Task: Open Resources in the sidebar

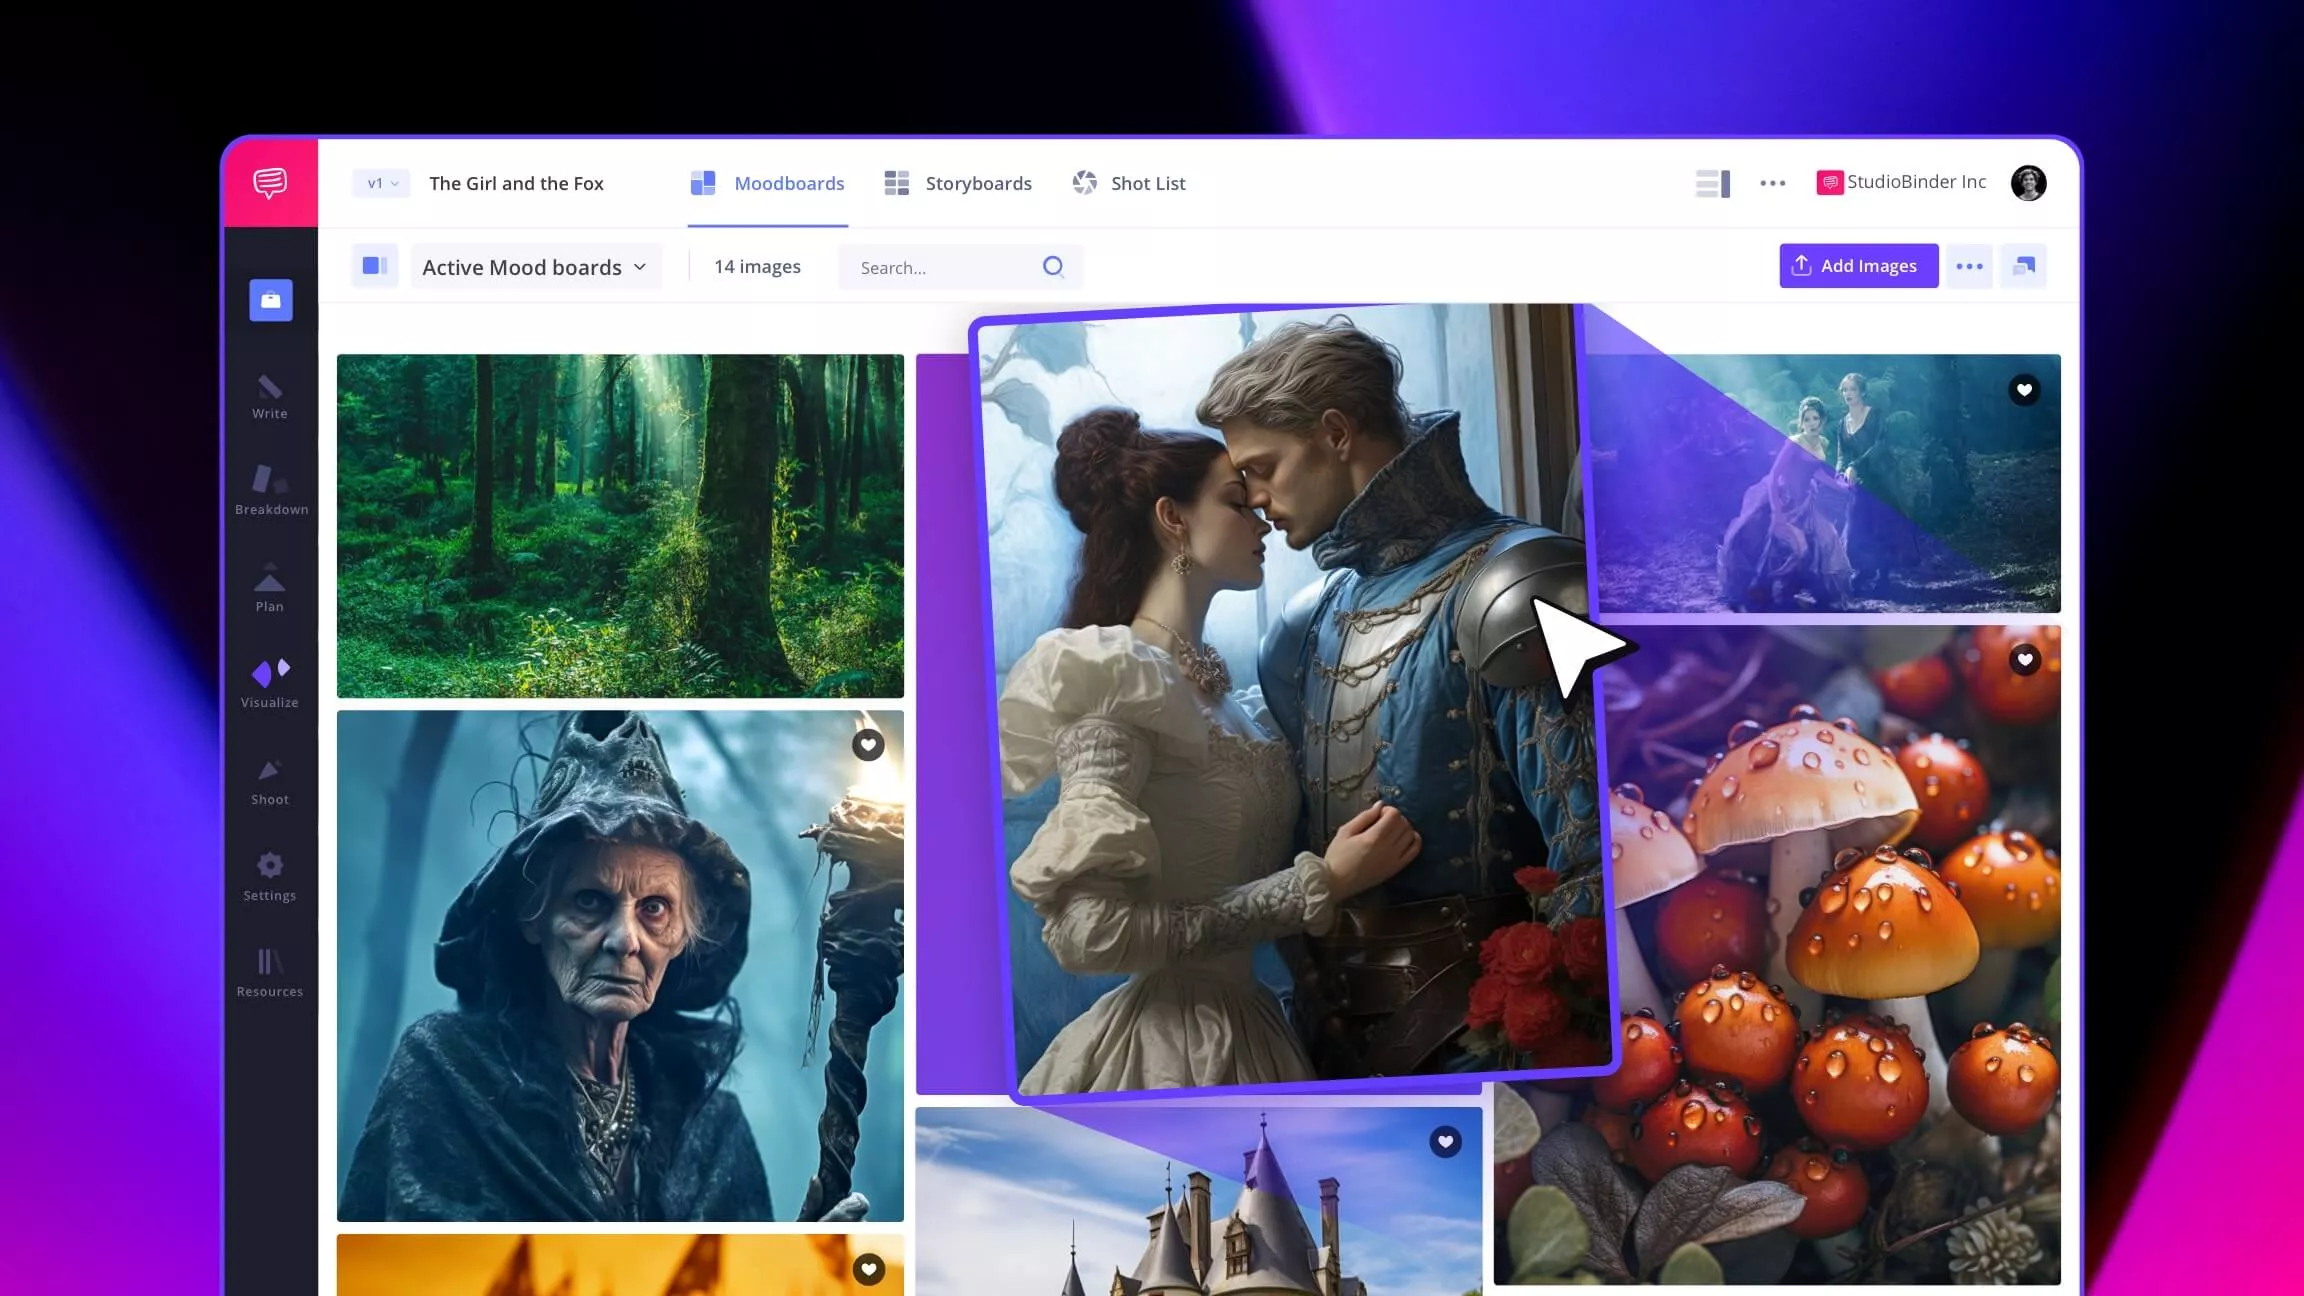Action: [x=270, y=973]
